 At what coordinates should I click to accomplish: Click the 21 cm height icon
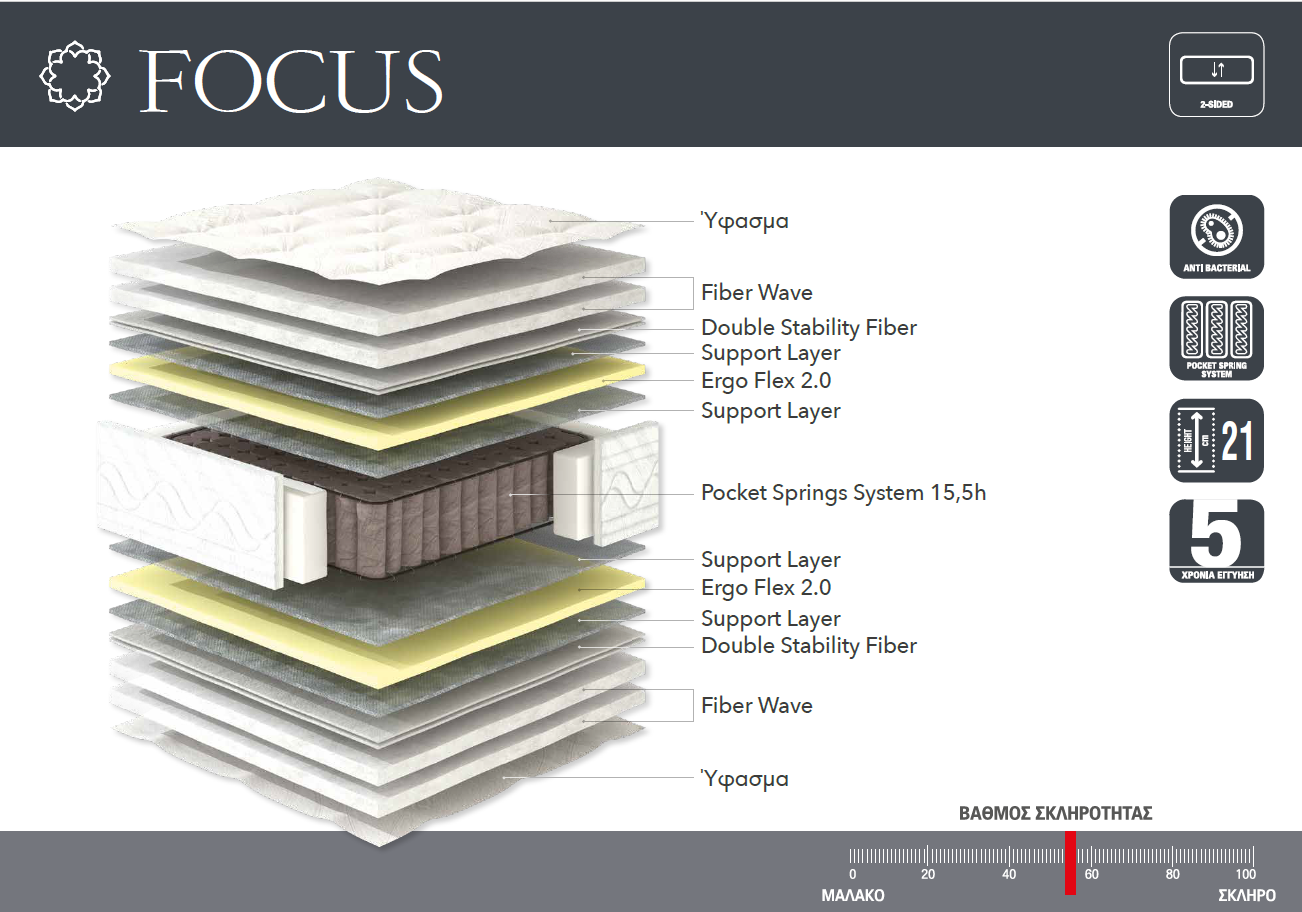[1216, 441]
